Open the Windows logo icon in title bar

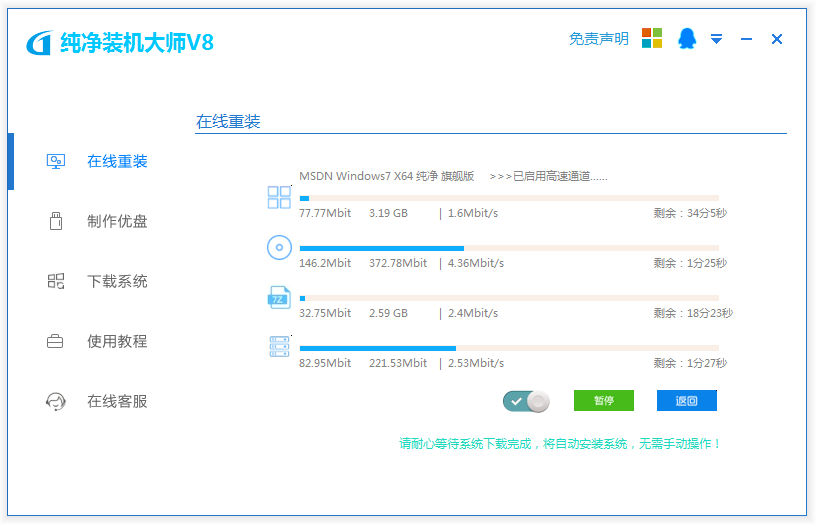pyautogui.click(x=652, y=38)
